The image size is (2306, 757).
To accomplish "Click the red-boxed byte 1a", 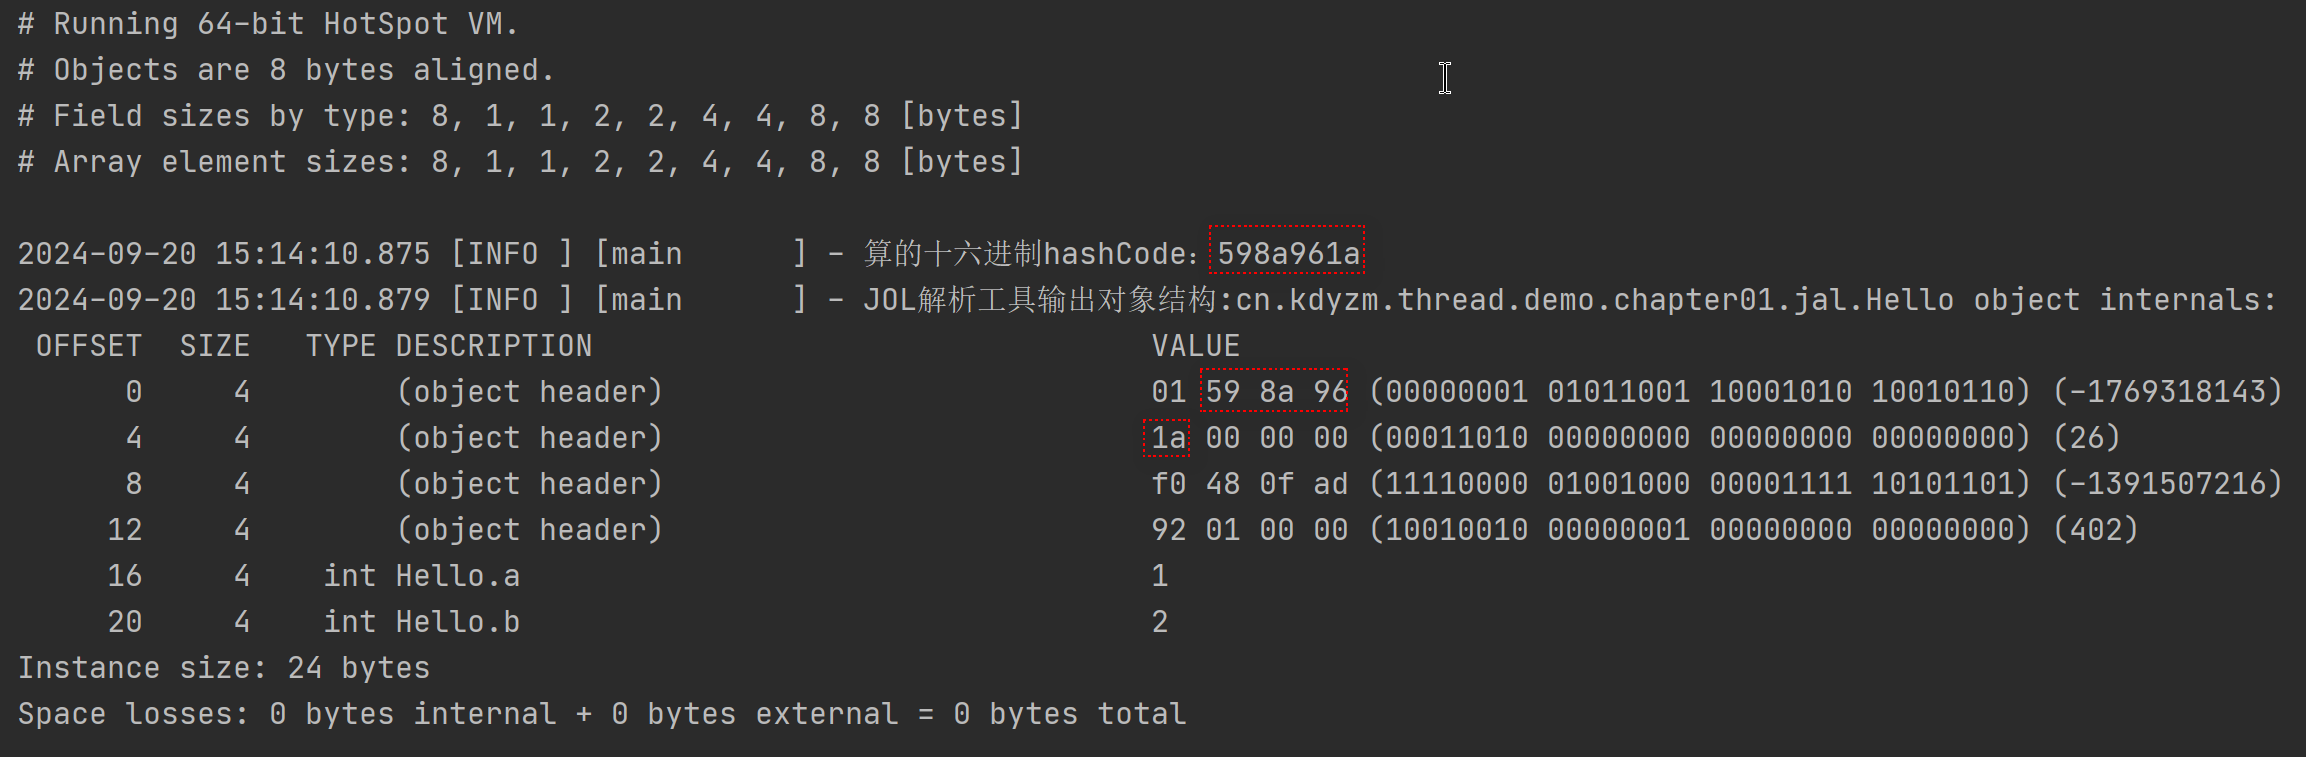I will coord(1167,438).
